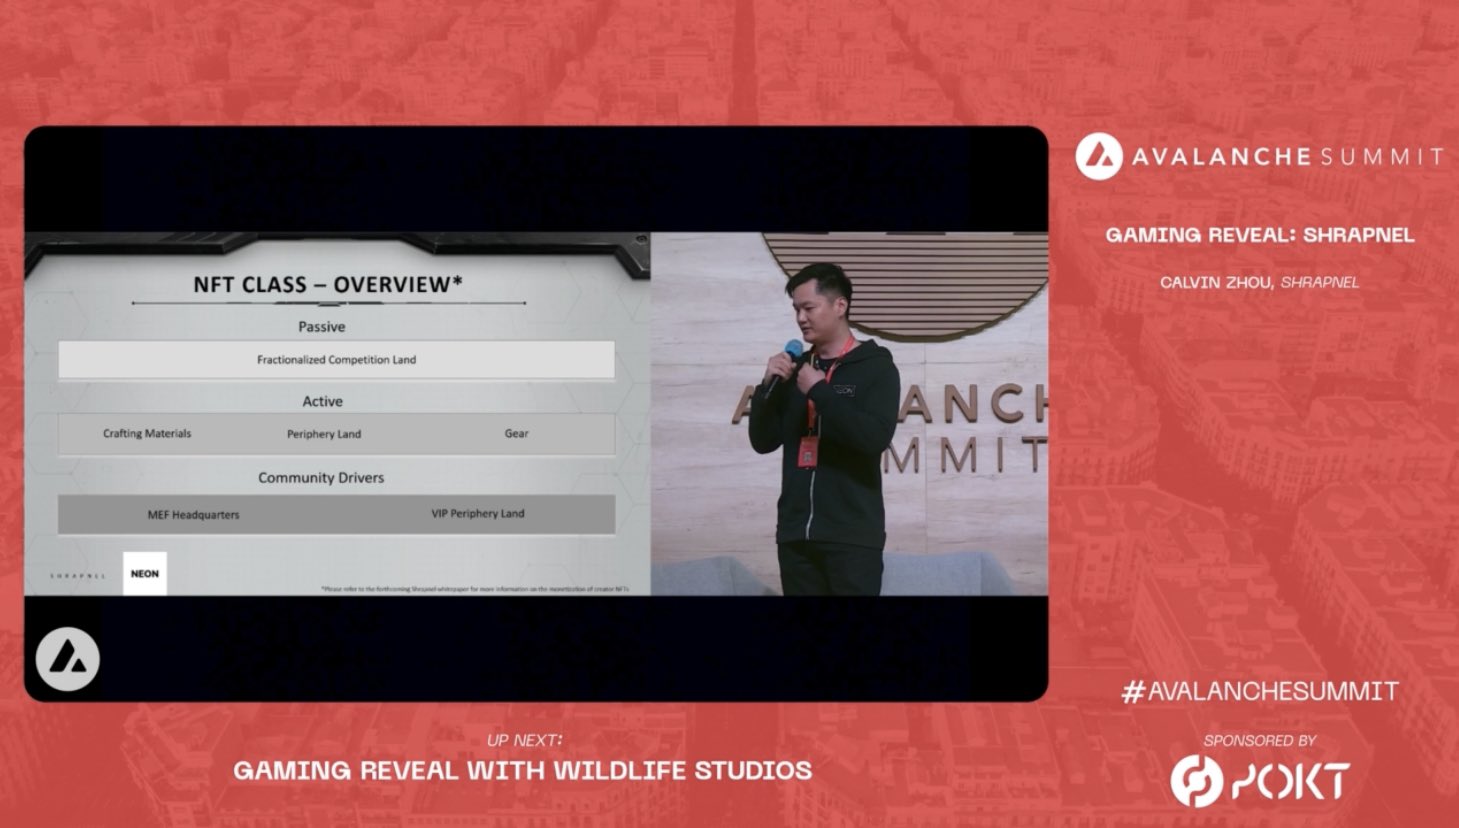The width and height of the screenshot is (1459, 828).
Task: Click the Gaming Reveal: Shrapnel session heading
Action: click(1260, 235)
